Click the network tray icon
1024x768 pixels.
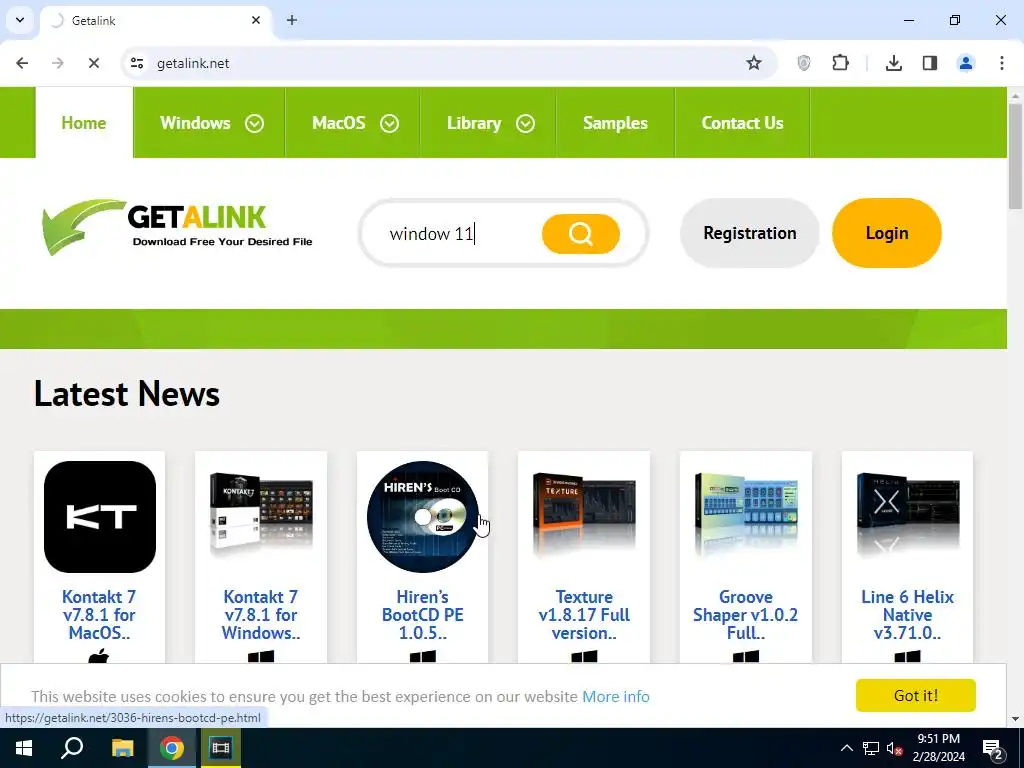871,748
